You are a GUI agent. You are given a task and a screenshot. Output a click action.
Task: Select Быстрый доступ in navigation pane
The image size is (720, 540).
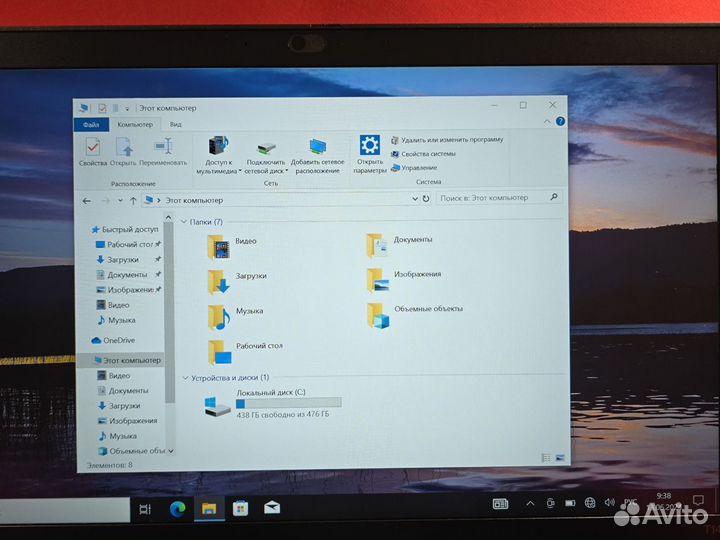coord(125,229)
